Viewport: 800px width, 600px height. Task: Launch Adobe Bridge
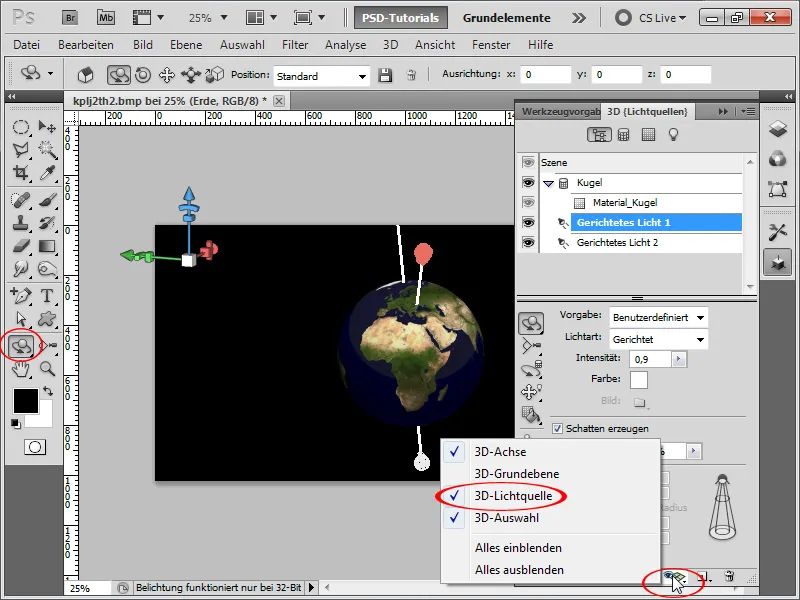click(x=70, y=18)
